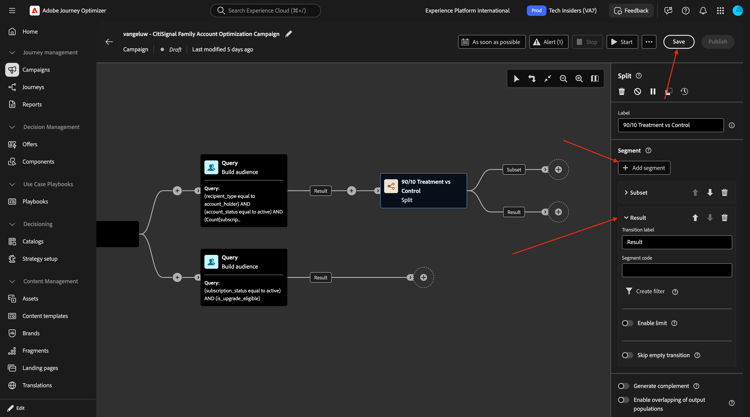Viewport: 750px width, 417px height.
Task: Toggle the canvas map view icon
Action: (595, 79)
